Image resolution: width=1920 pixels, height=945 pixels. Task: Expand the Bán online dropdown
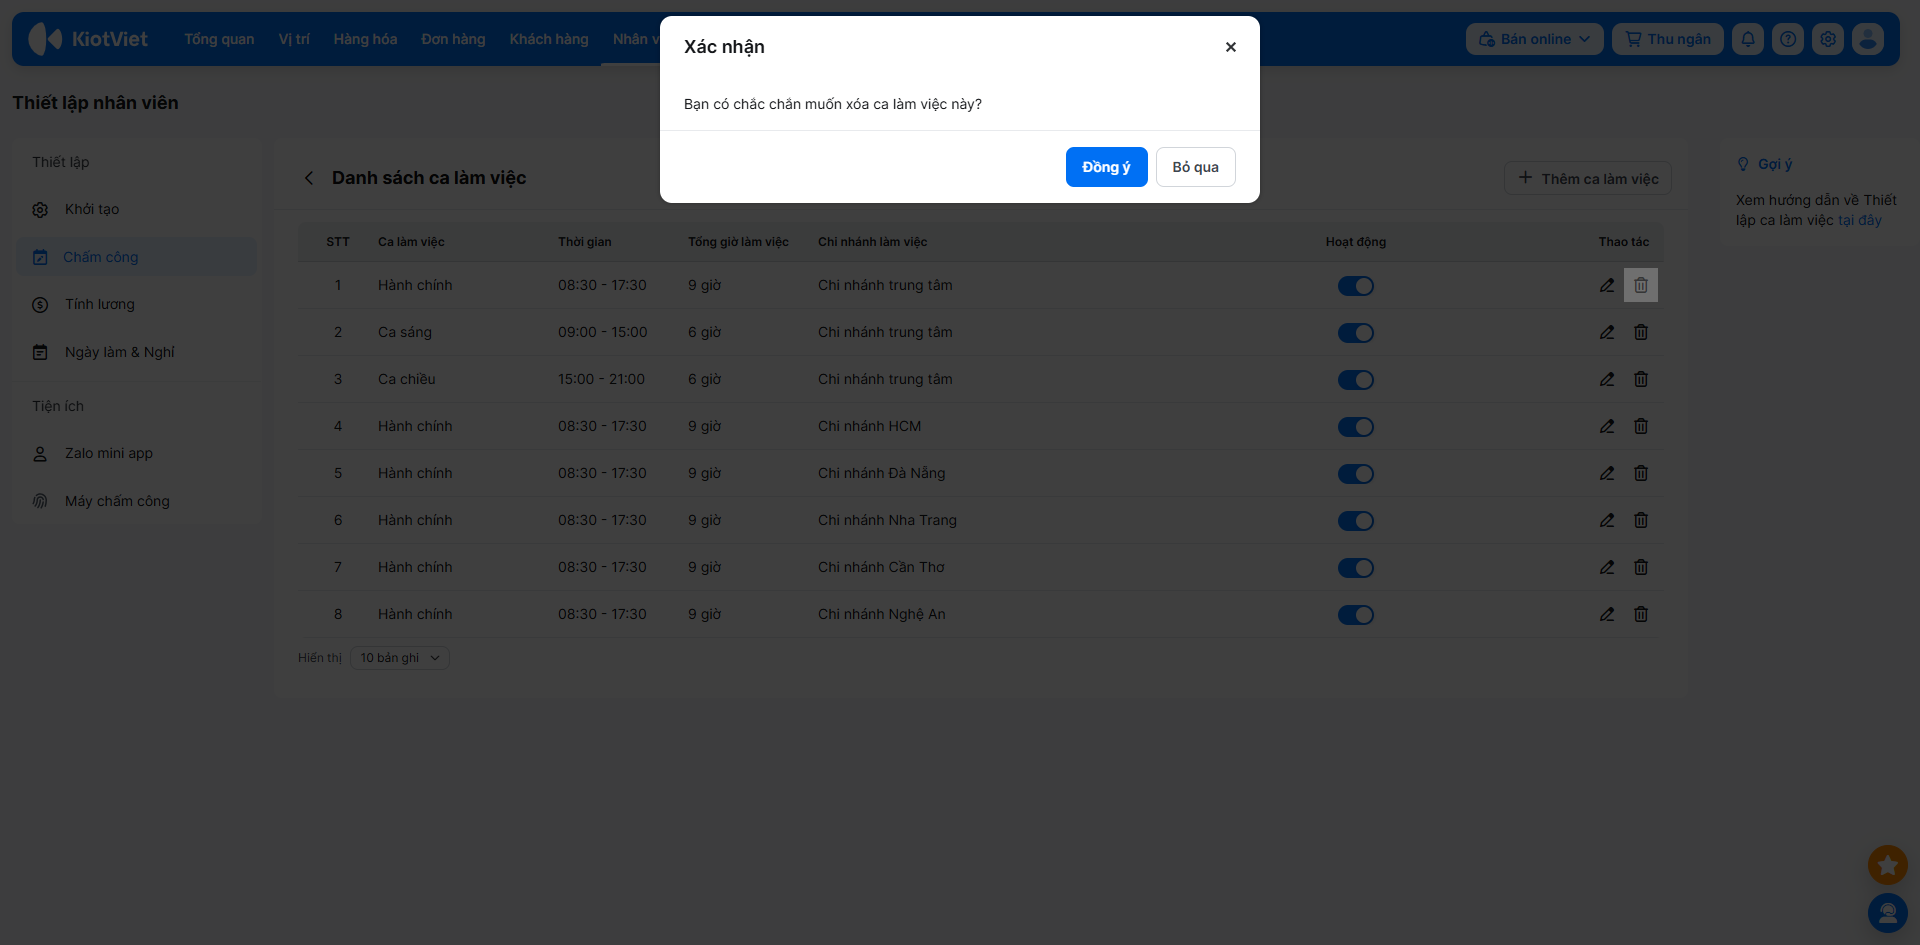(1534, 39)
